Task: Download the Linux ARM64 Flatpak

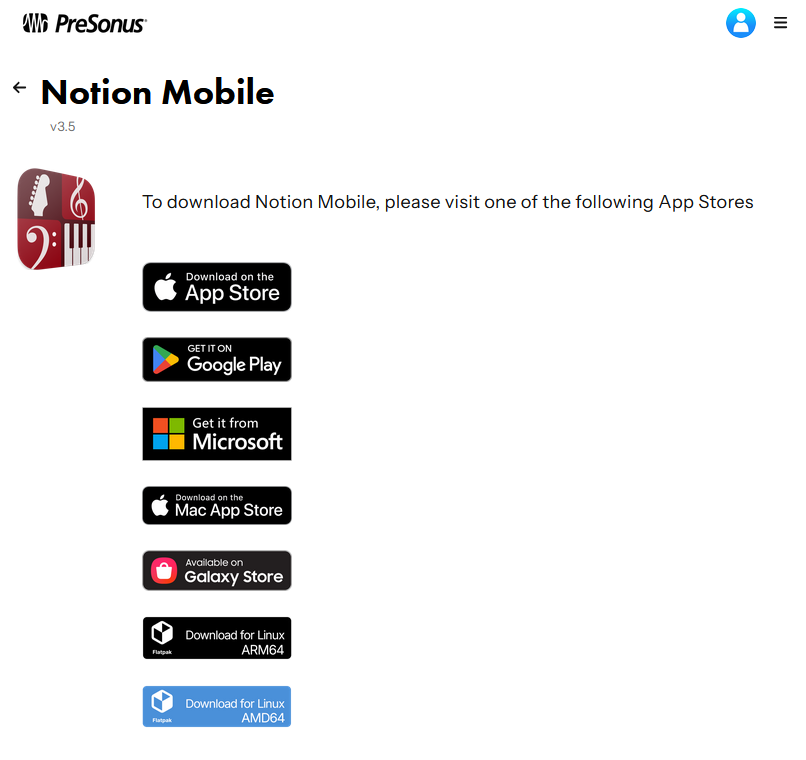Action: pos(217,638)
